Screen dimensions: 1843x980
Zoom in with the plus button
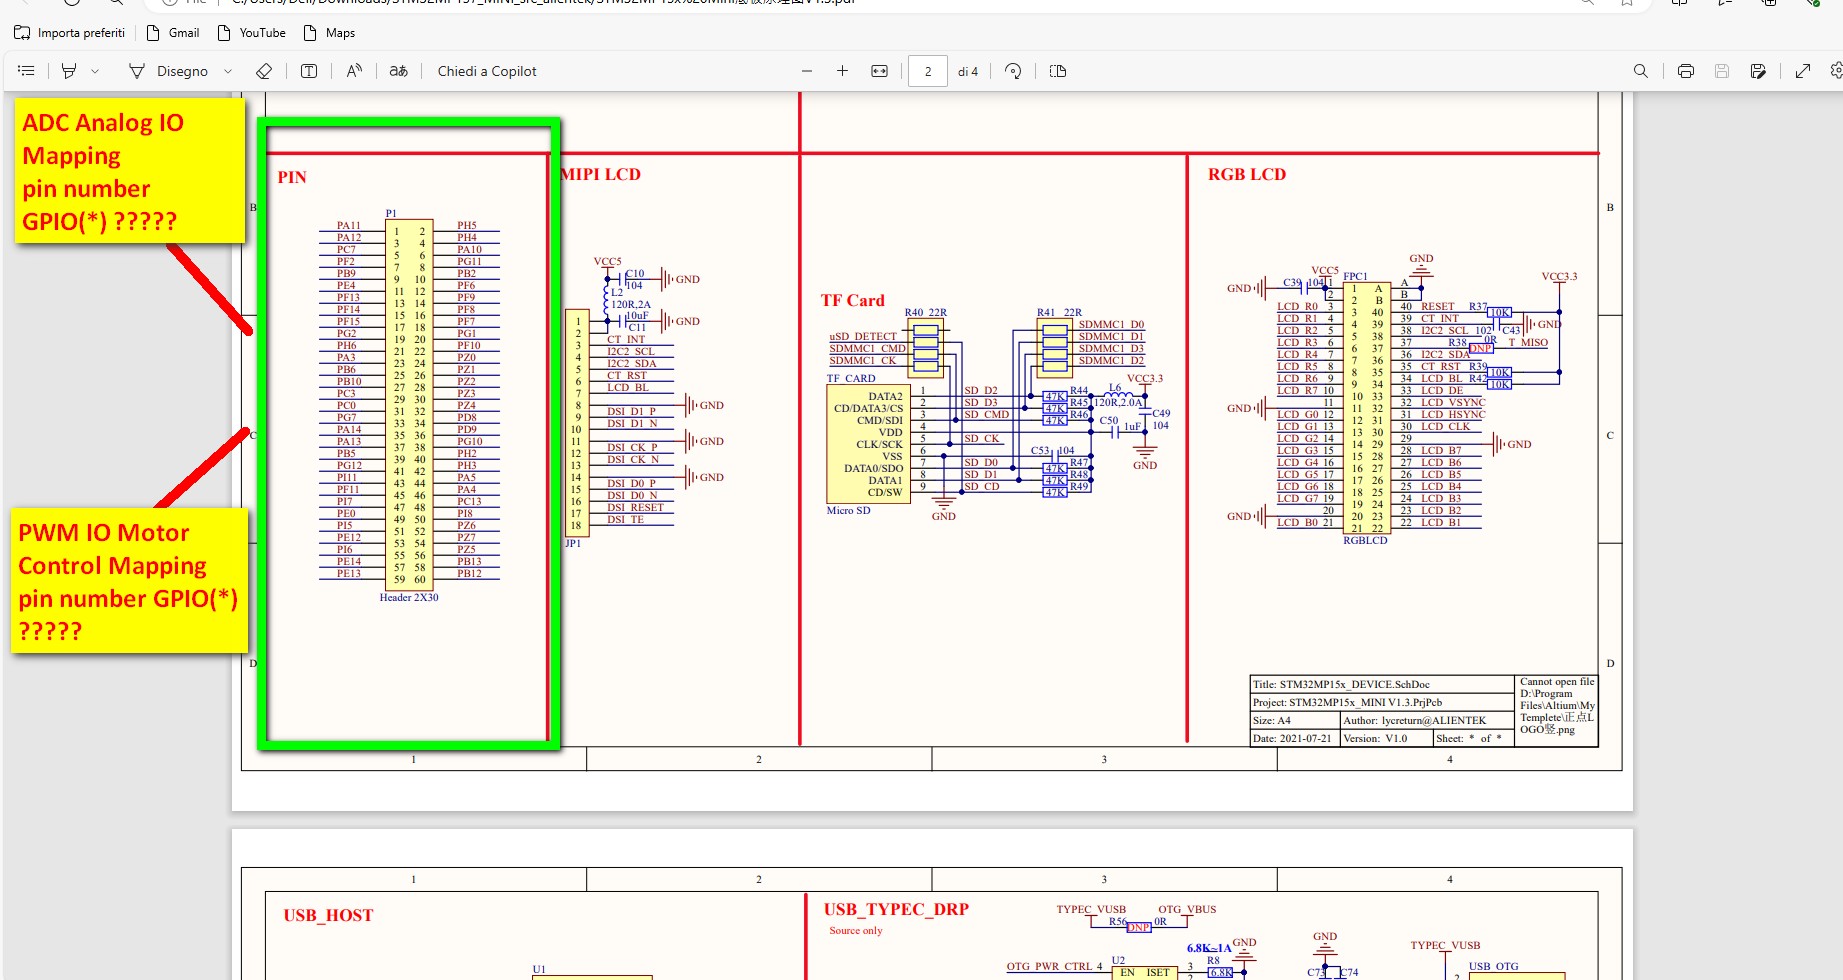(x=842, y=71)
